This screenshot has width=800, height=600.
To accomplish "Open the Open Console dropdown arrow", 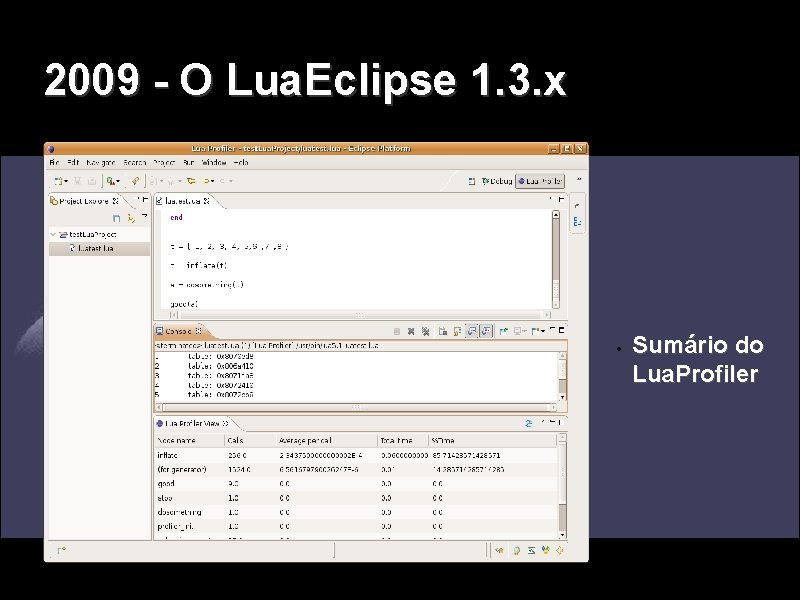I will (x=542, y=332).
